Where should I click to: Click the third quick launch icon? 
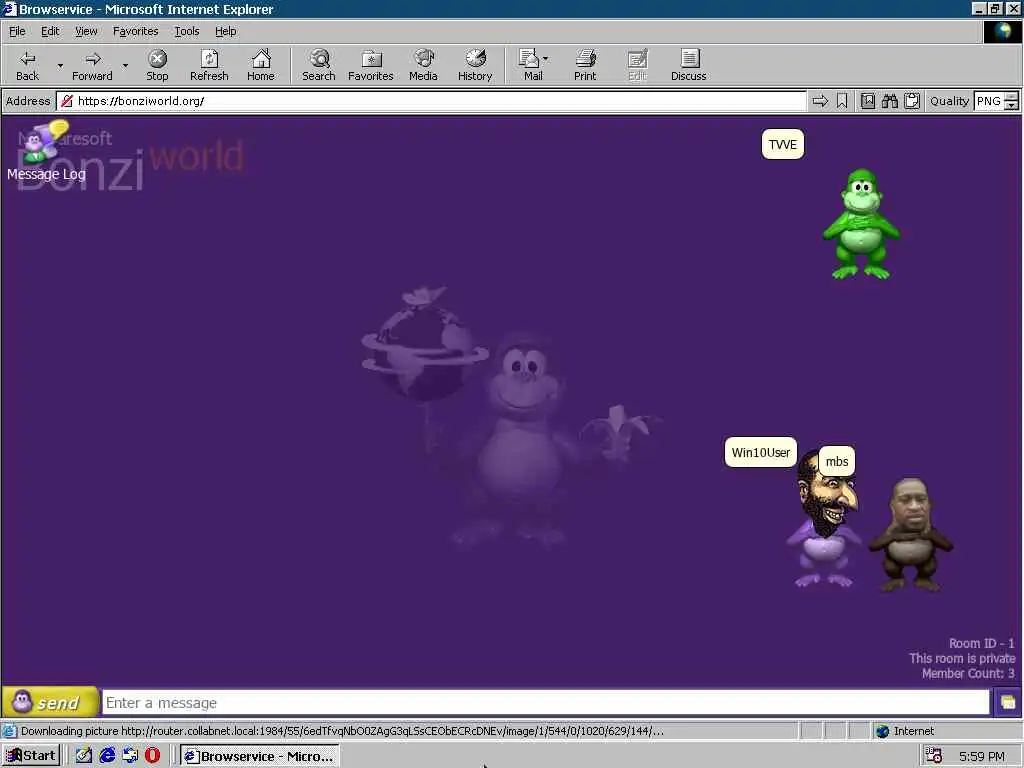tap(130, 756)
